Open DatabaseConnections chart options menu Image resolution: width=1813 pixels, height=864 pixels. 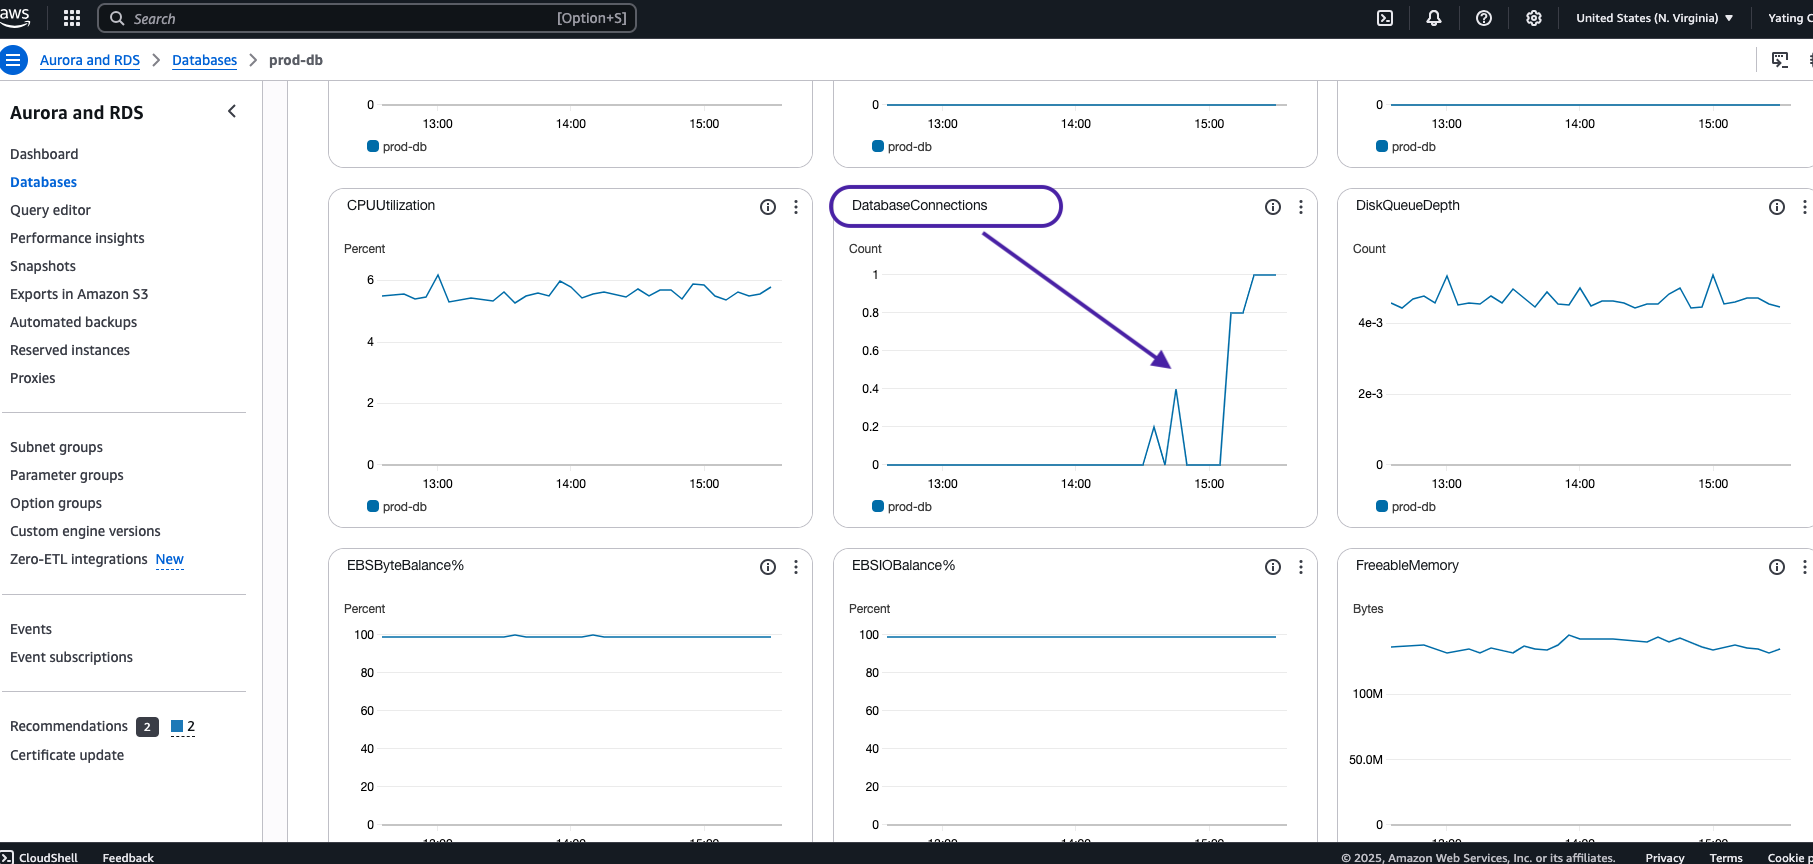pos(1301,207)
